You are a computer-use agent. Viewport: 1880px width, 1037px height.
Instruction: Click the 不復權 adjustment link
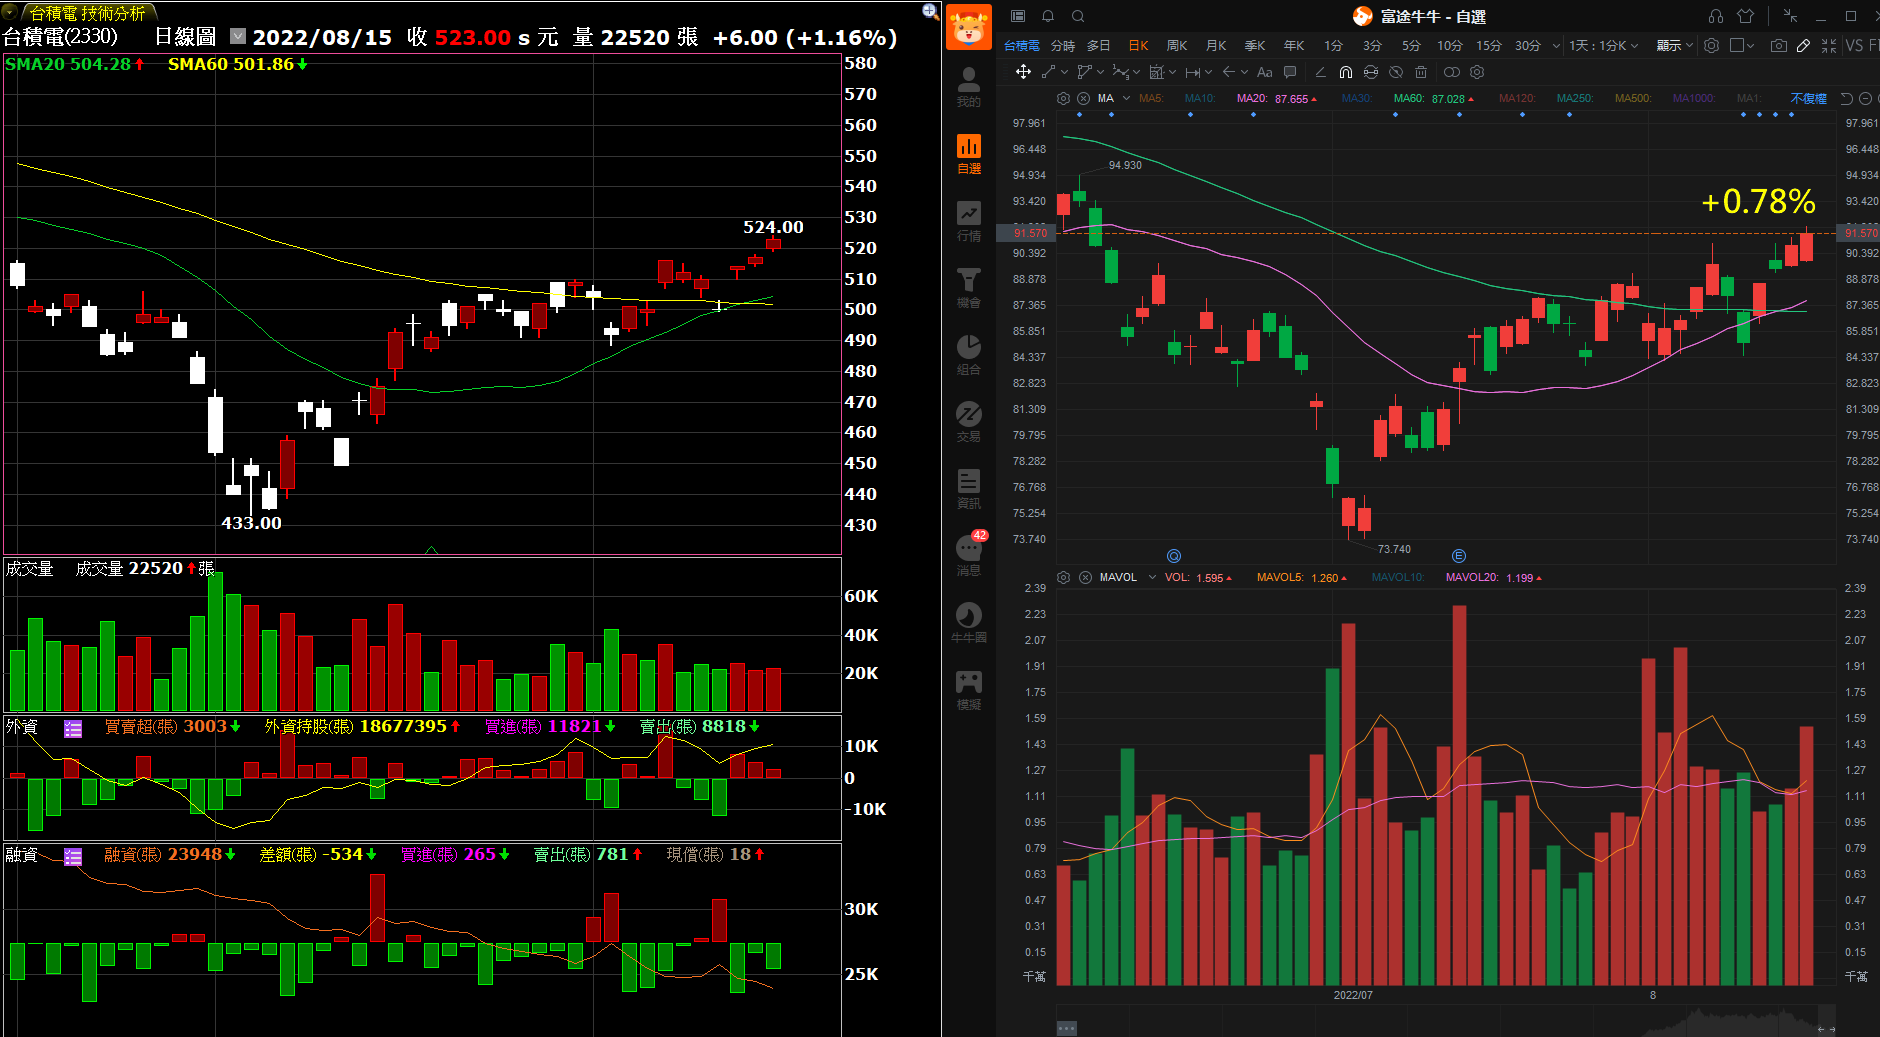pos(1808,99)
